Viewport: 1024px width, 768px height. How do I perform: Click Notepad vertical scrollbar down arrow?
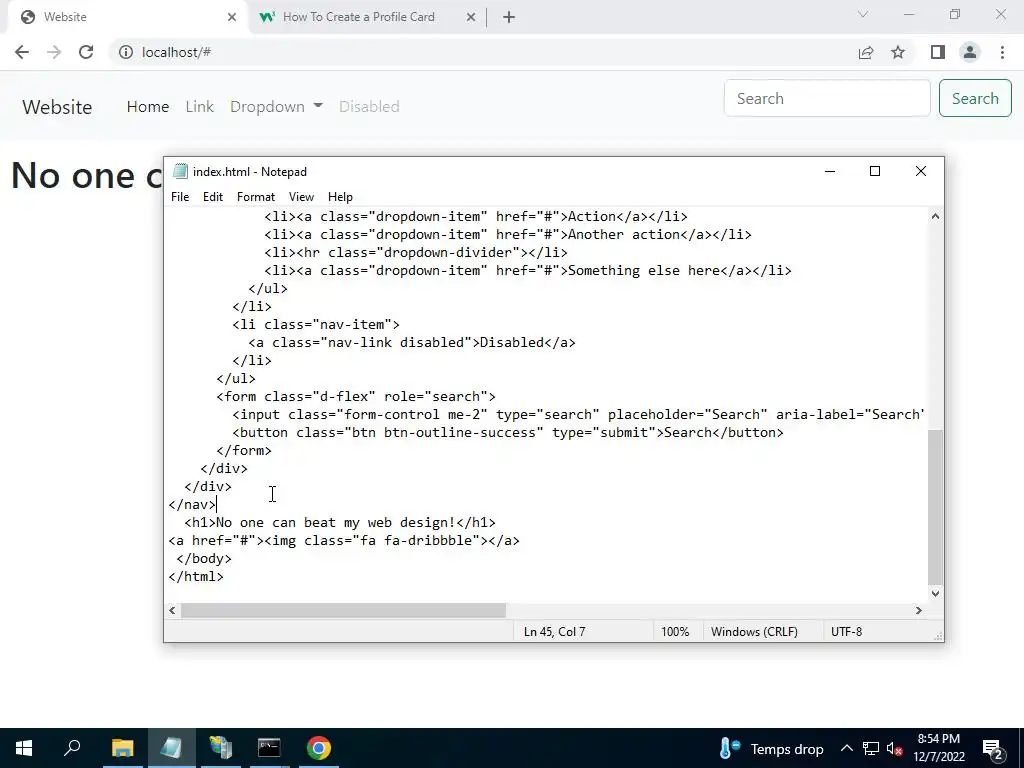[x=935, y=593]
